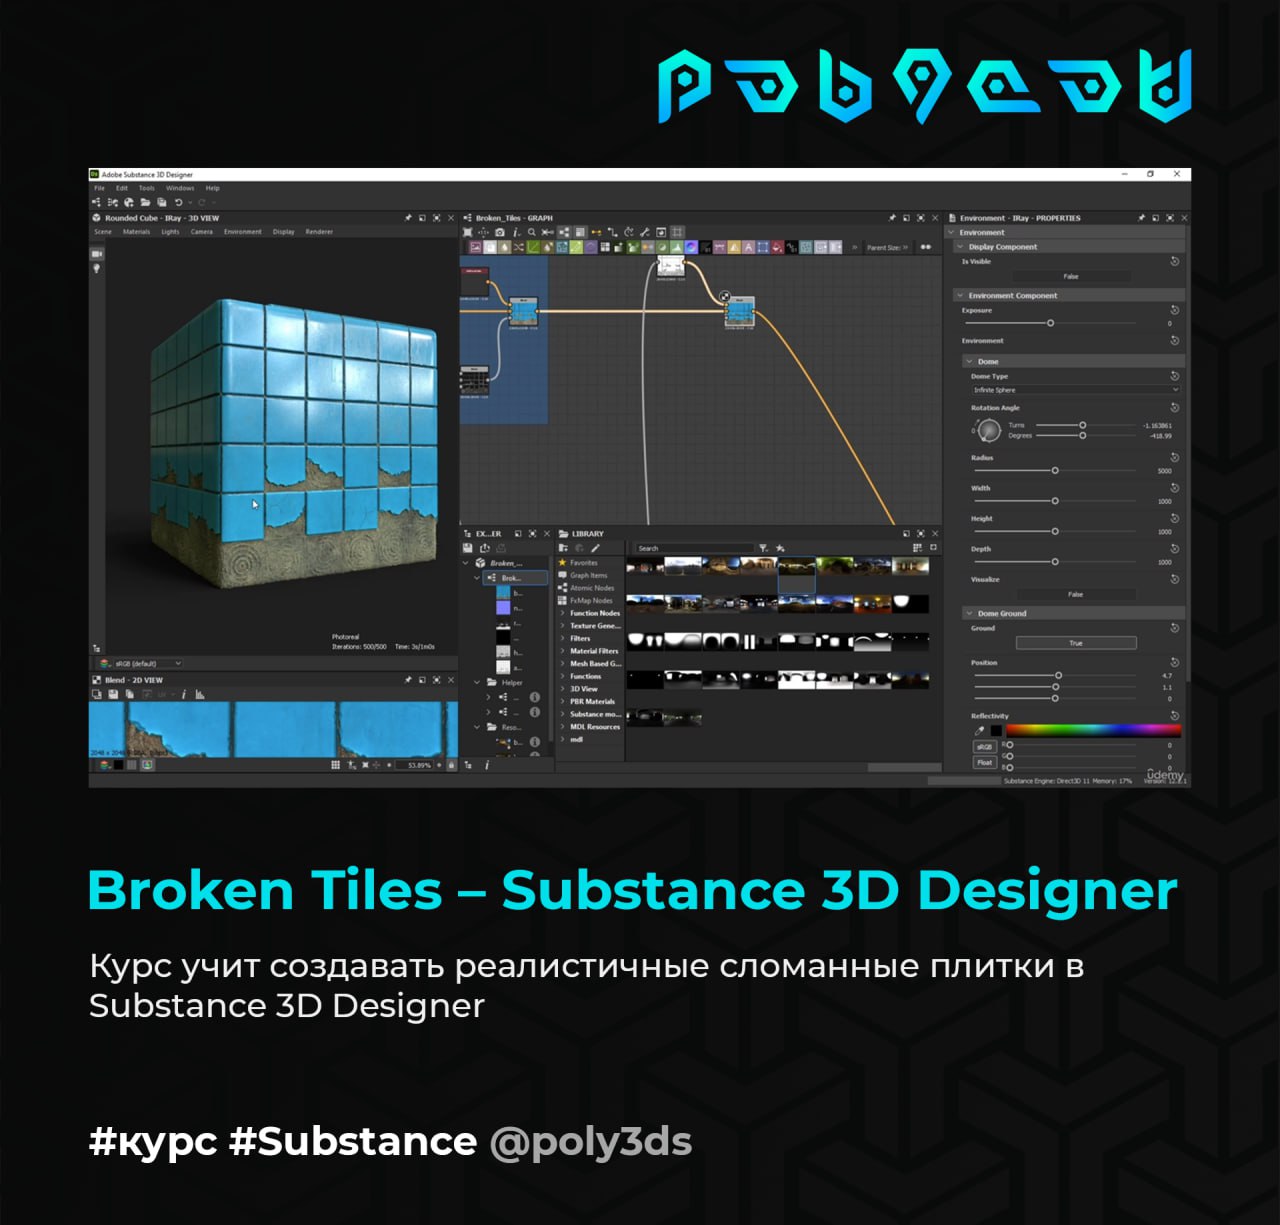Open the Dome Type dropdown showing Infinite Sphere
Viewport: 1280px width, 1225px height.
[x=1075, y=390]
